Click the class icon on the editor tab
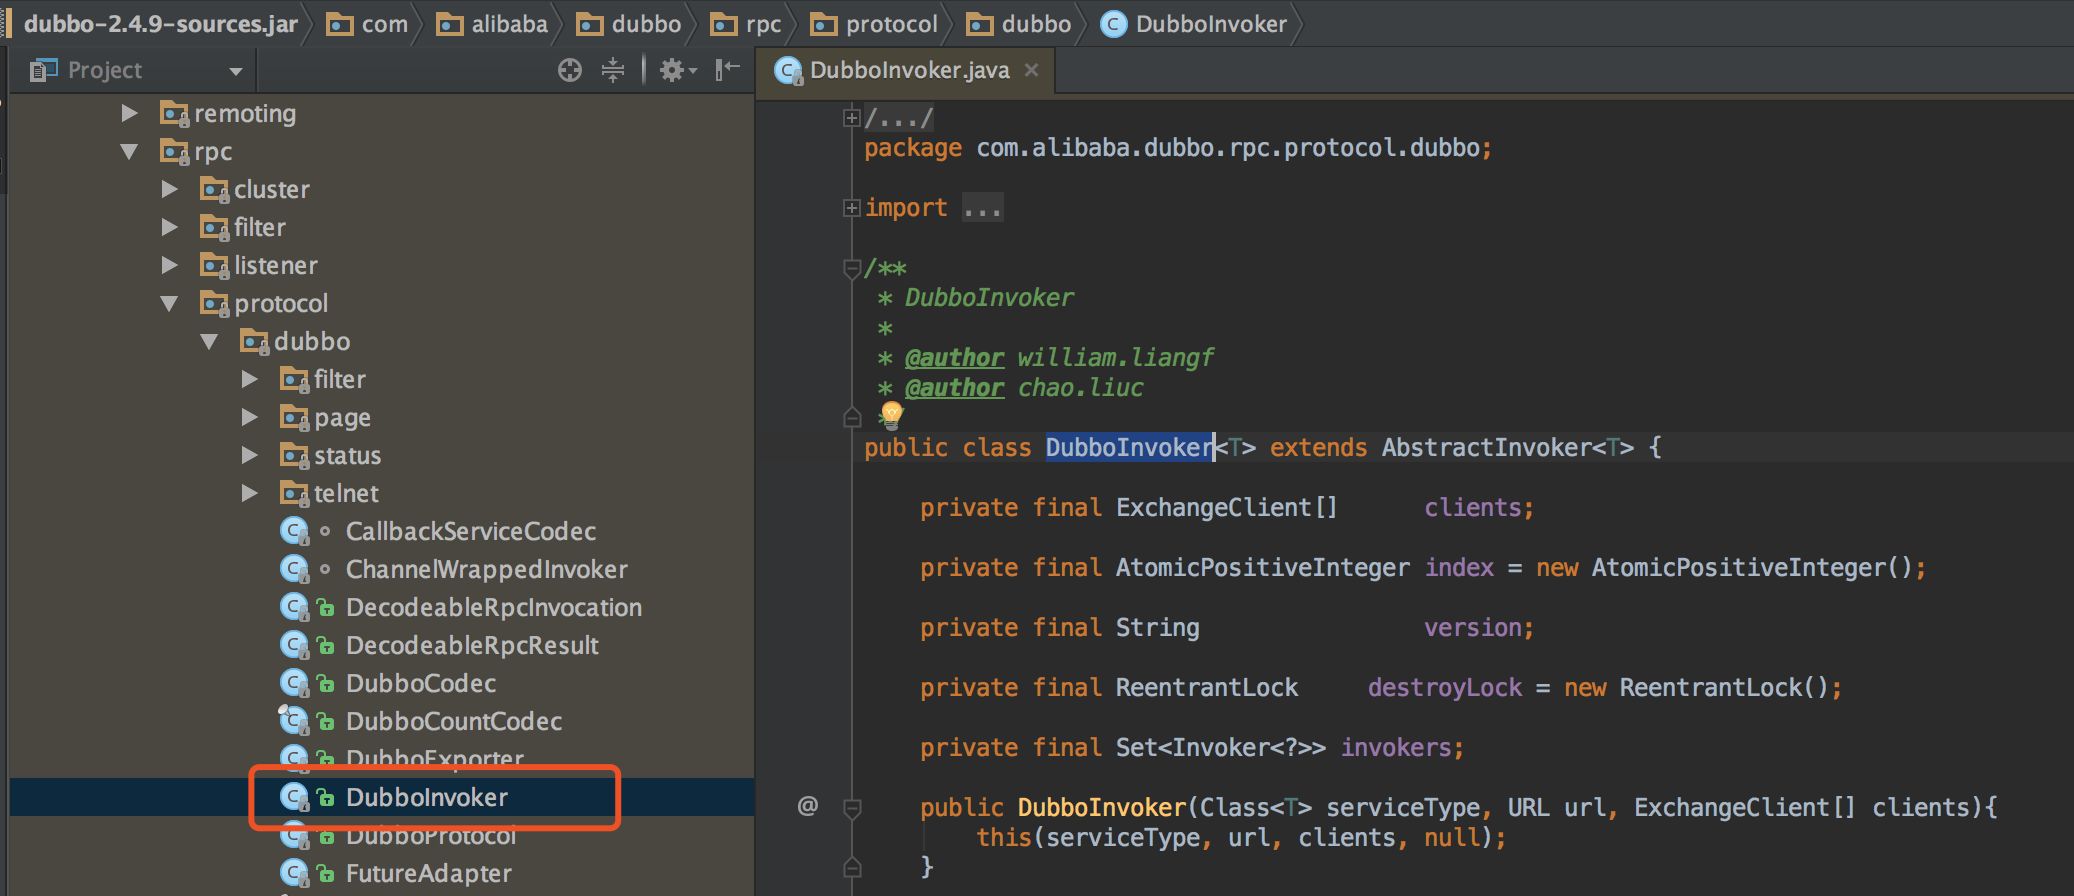The width and height of the screenshot is (2074, 896). 788,71
